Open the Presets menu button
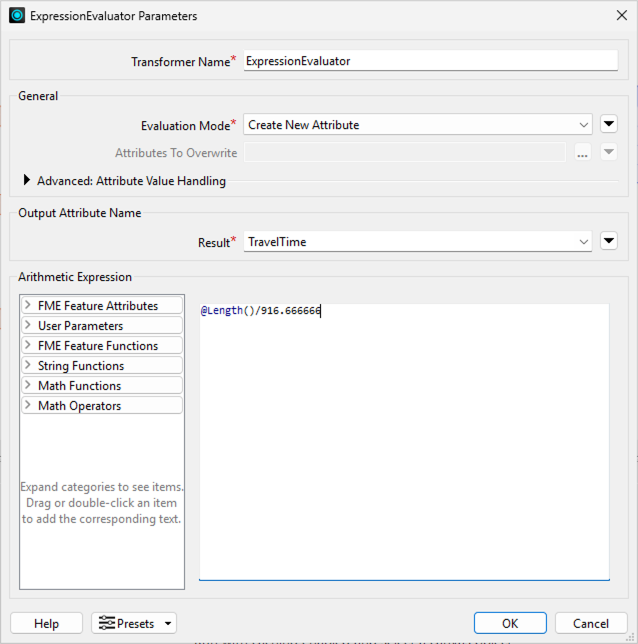The height and width of the screenshot is (644, 638). pyautogui.click(x=134, y=623)
